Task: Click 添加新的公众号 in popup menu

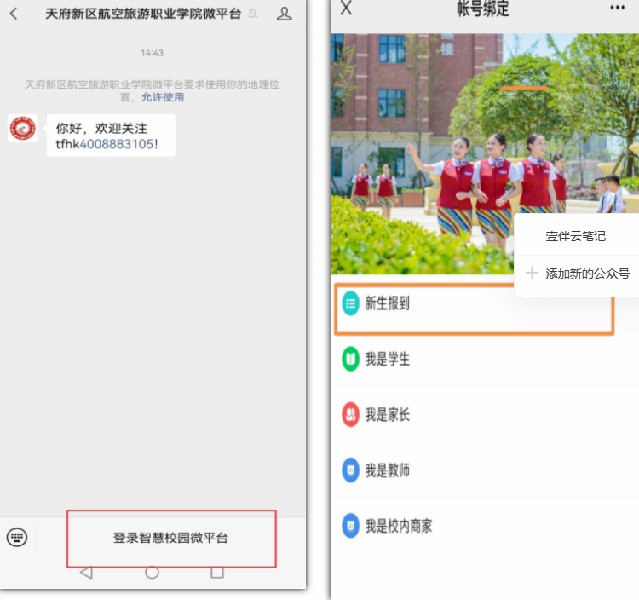Action: click(x=586, y=273)
